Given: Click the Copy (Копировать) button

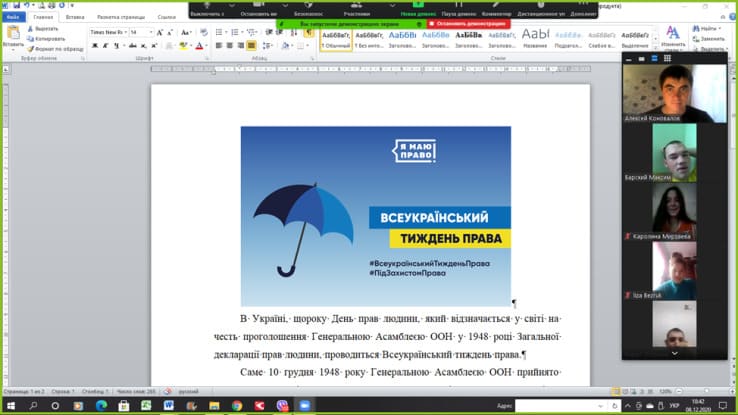Looking at the screenshot, I should pyautogui.click(x=46, y=39).
